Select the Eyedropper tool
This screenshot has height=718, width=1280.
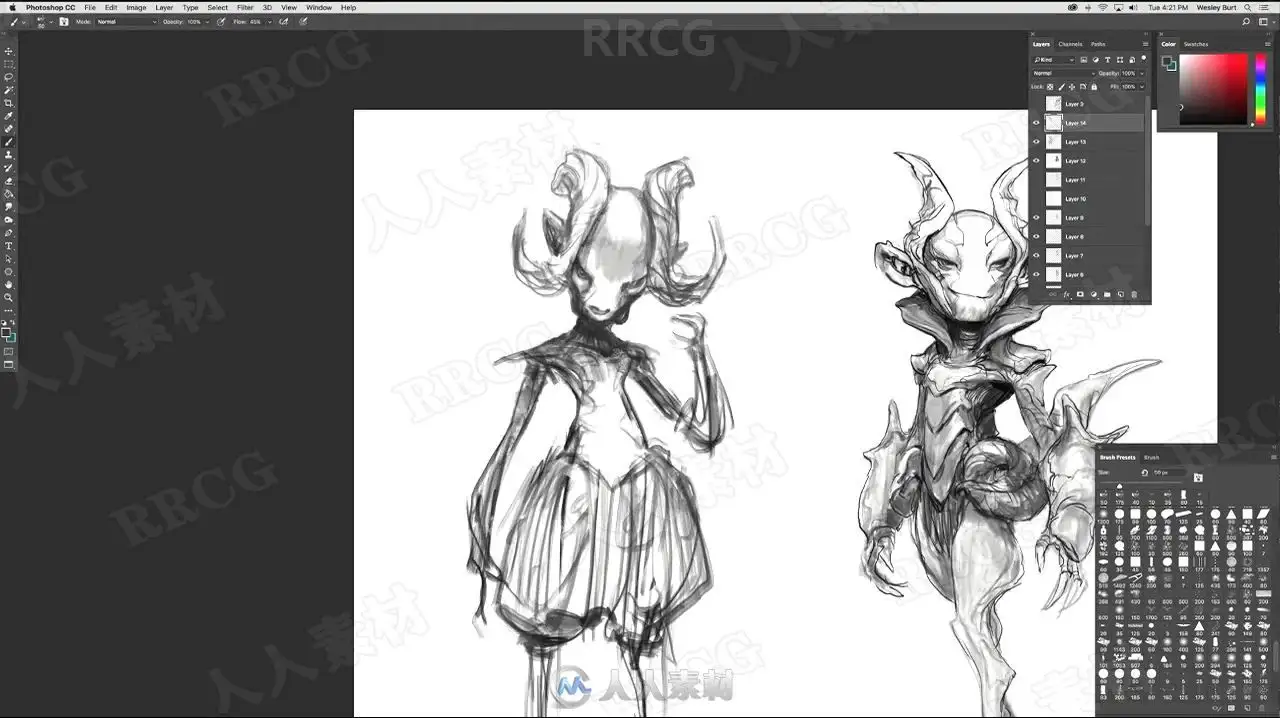tap(9, 116)
